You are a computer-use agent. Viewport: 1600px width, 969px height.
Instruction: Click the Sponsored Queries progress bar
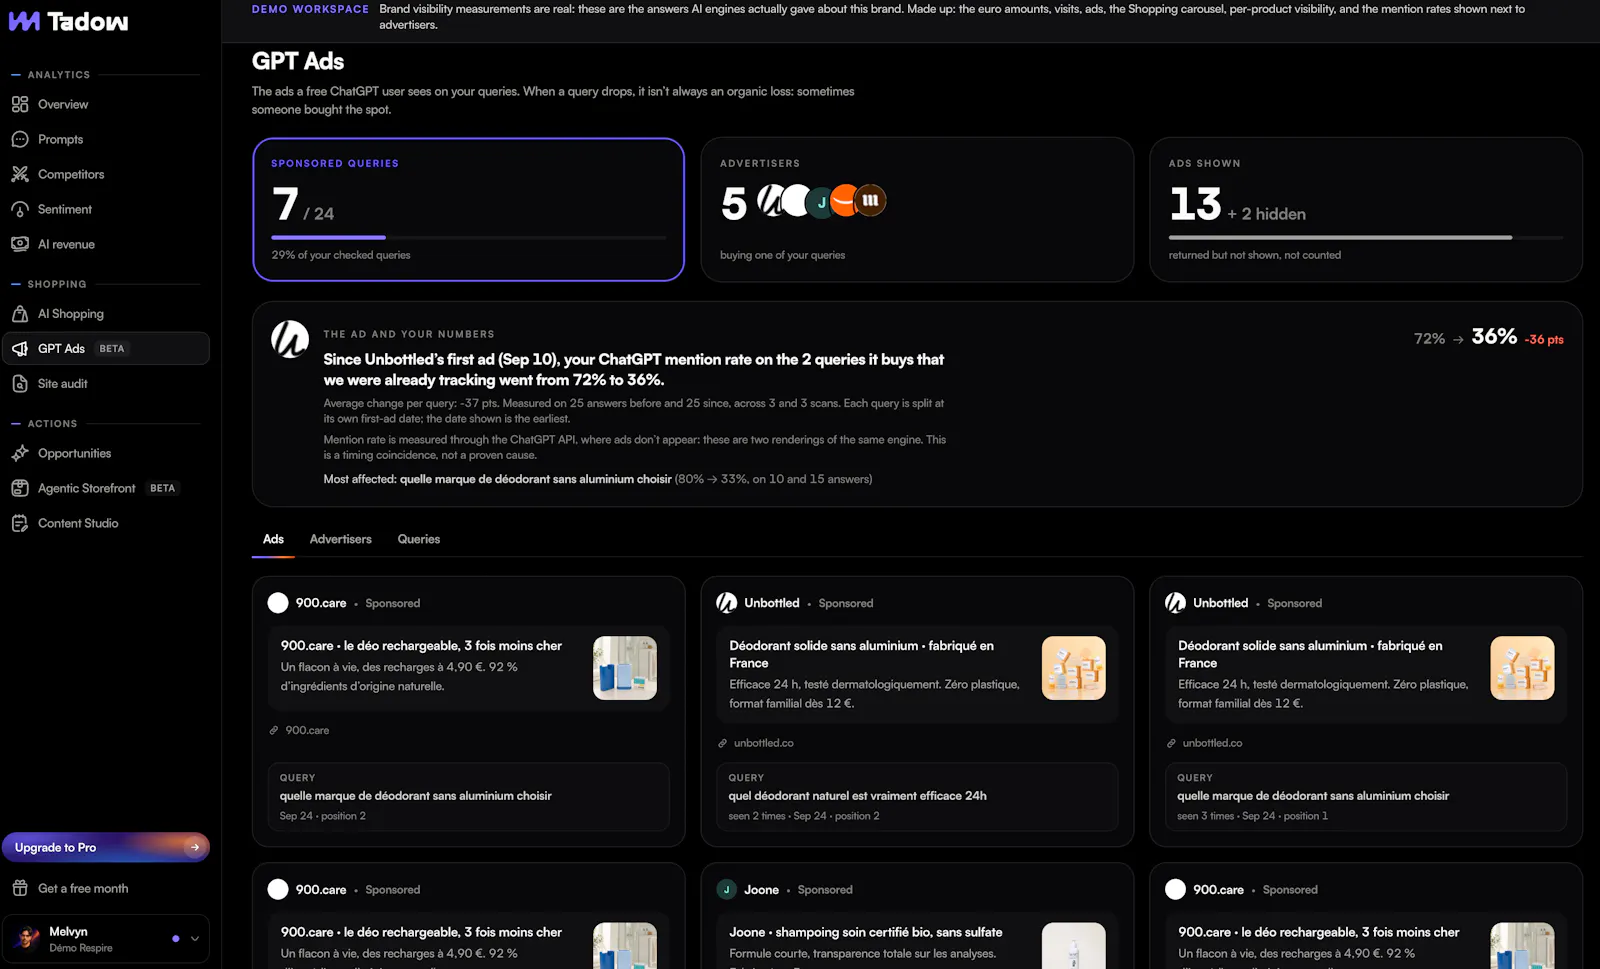point(468,237)
